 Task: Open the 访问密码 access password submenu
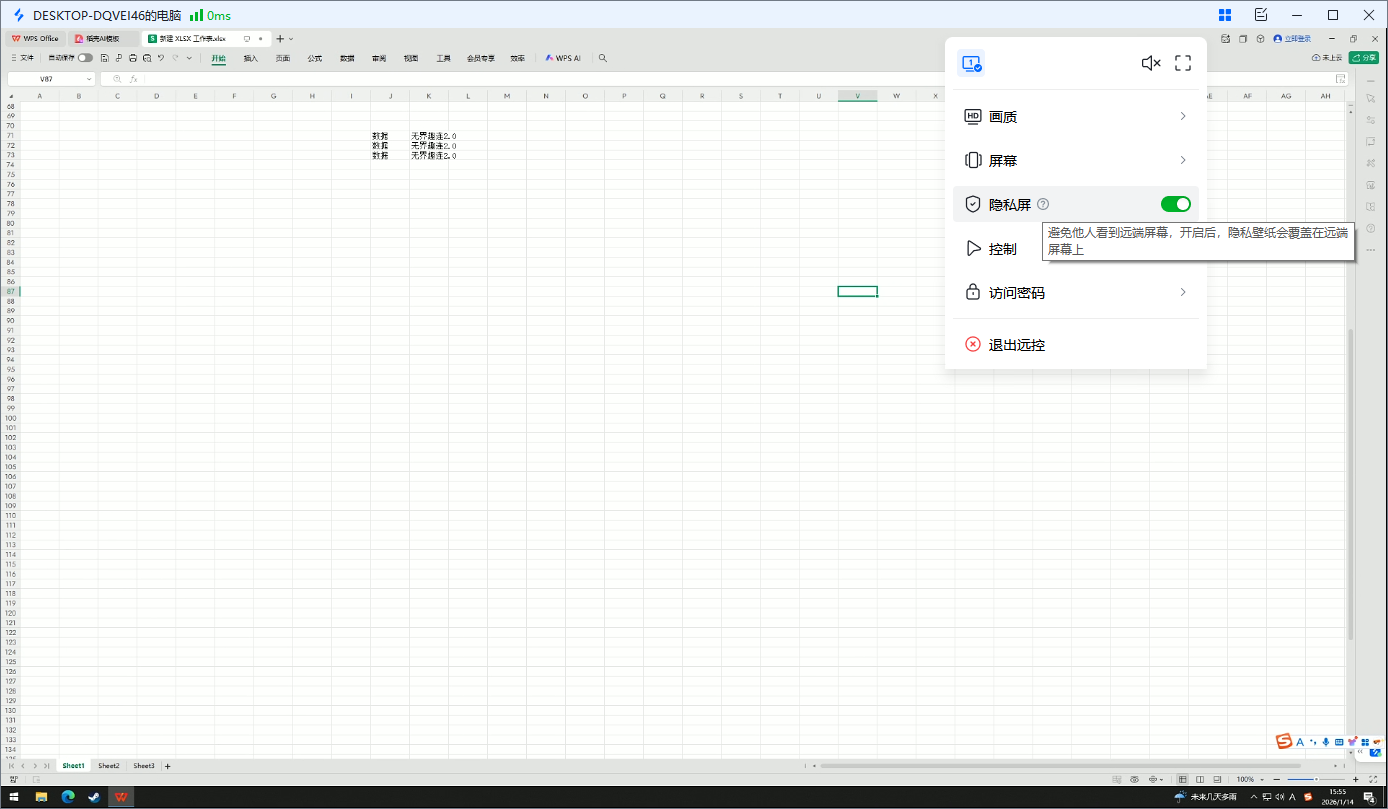click(x=1075, y=293)
